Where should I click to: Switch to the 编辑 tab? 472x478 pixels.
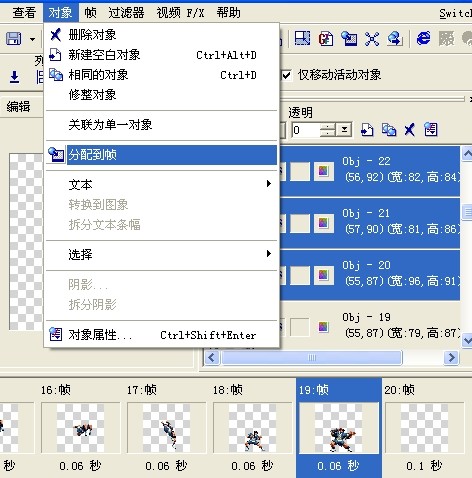(19, 107)
